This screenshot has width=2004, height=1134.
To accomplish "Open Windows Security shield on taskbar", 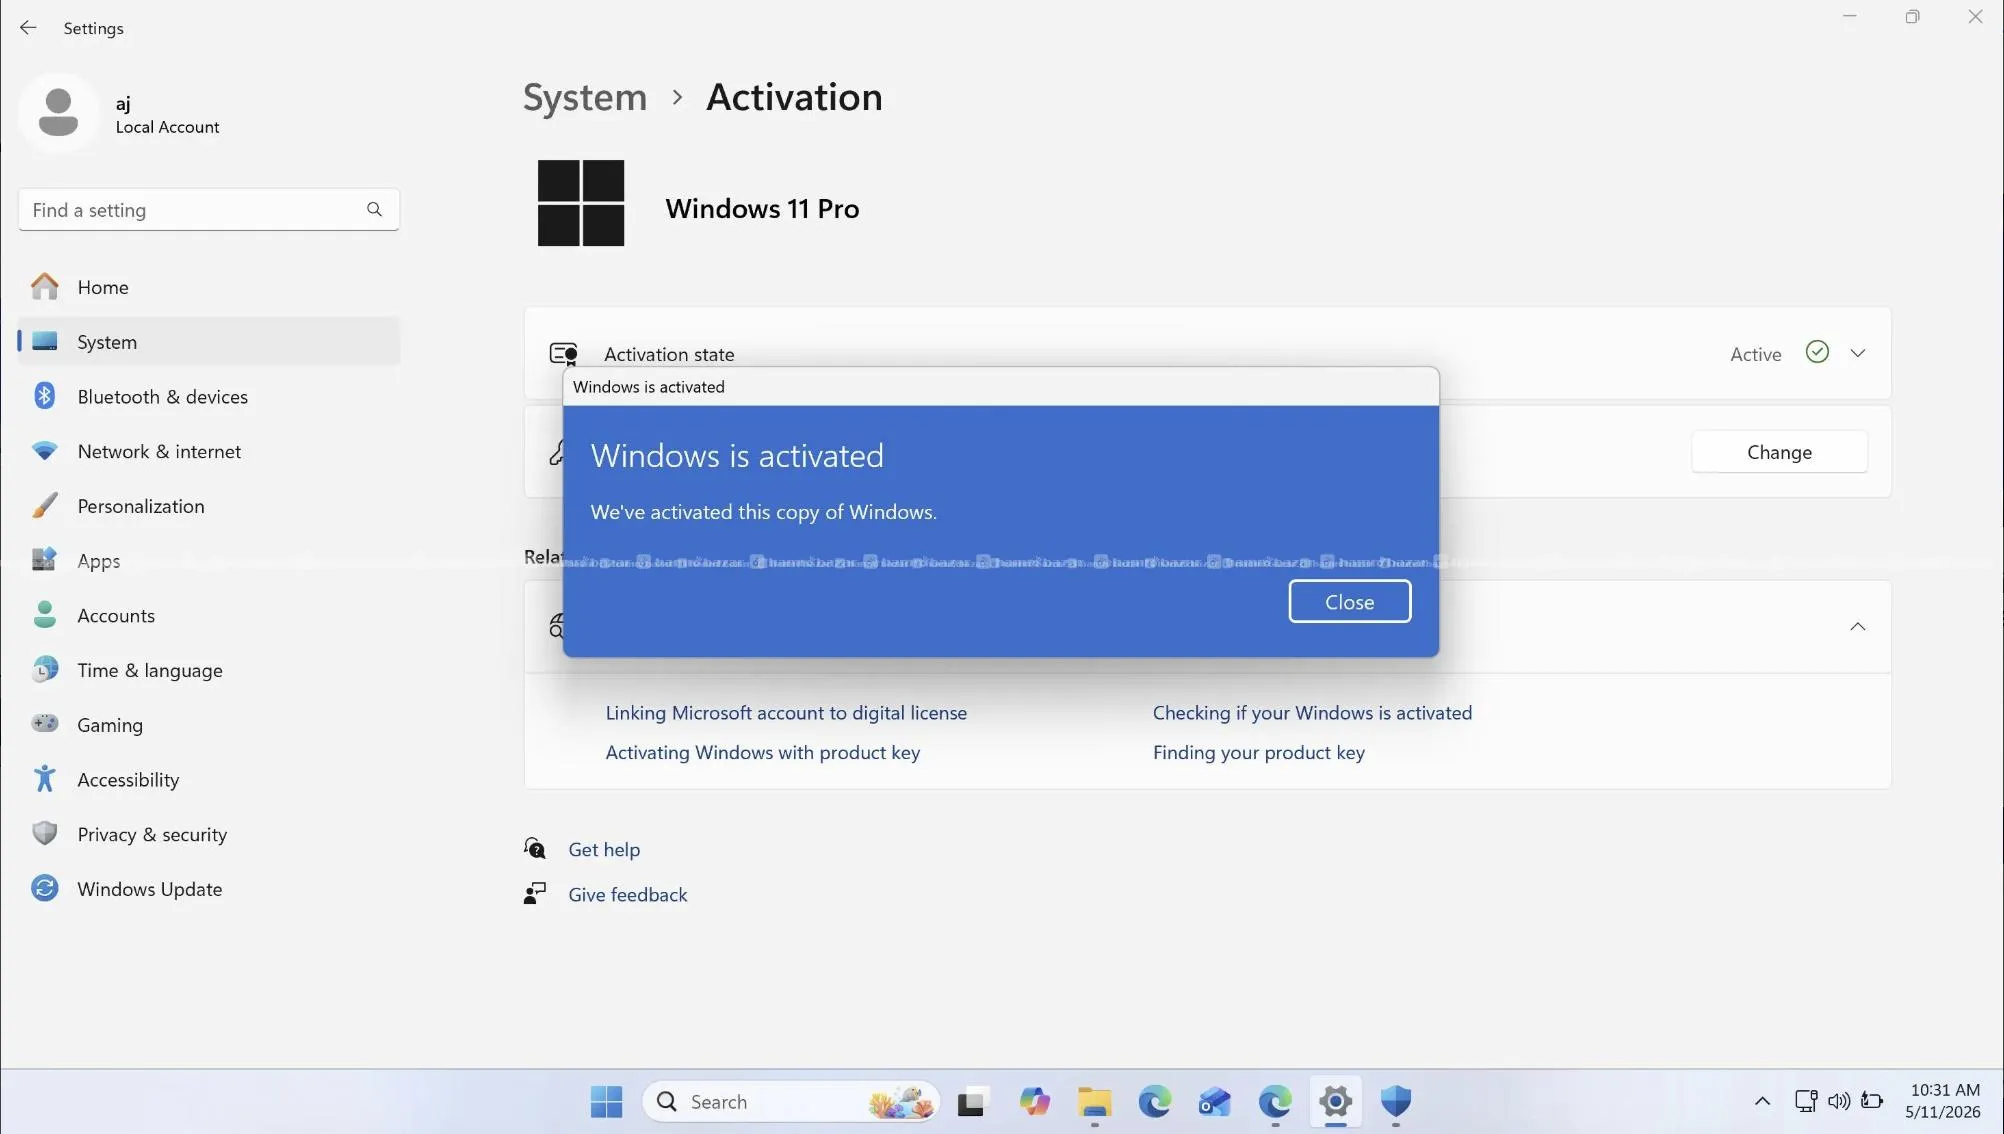I will pyautogui.click(x=1395, y=1102).
